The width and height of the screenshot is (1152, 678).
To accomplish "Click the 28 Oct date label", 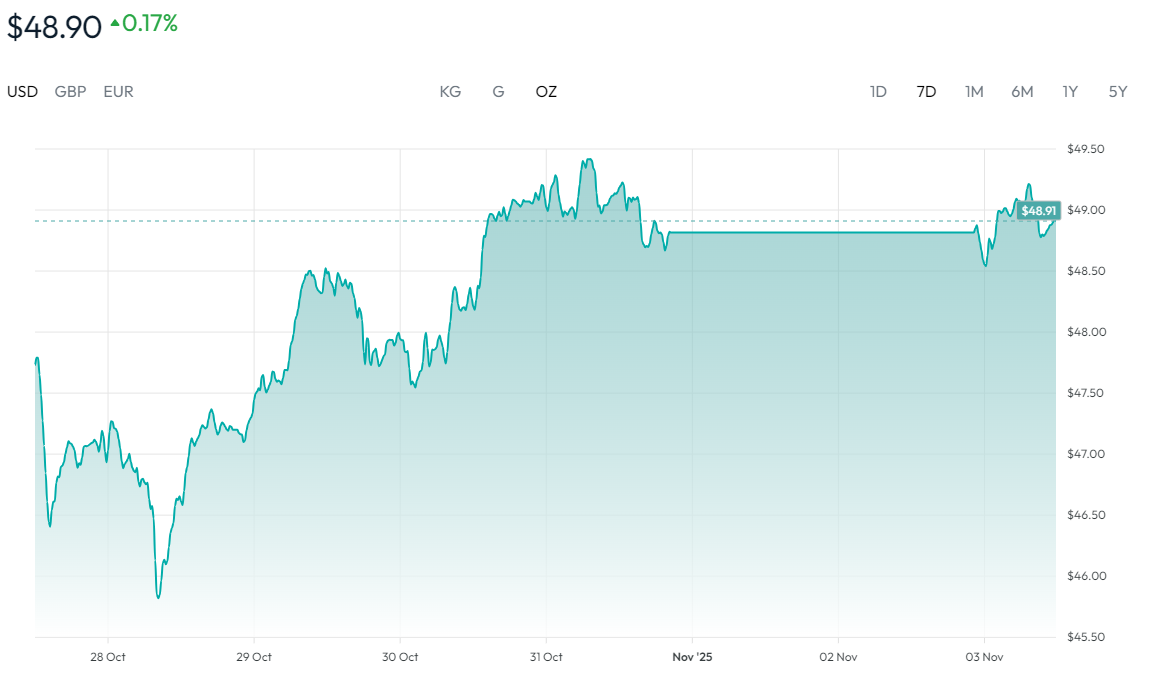I will [107, 657].
